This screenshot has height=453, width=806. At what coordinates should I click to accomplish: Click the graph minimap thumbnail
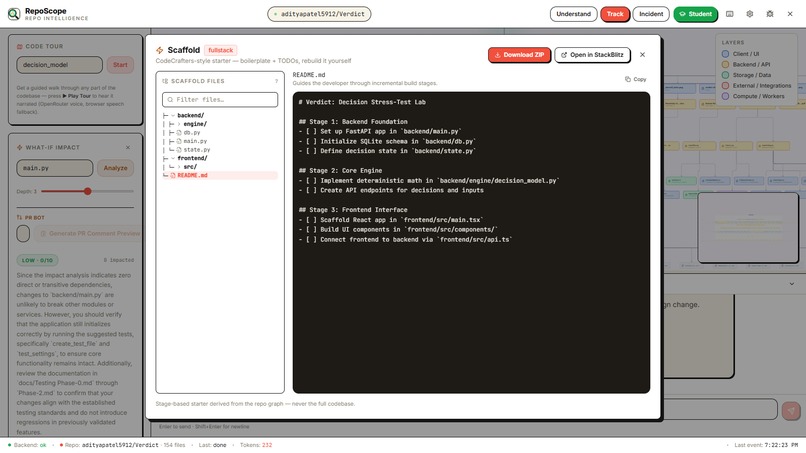(748, 227)
